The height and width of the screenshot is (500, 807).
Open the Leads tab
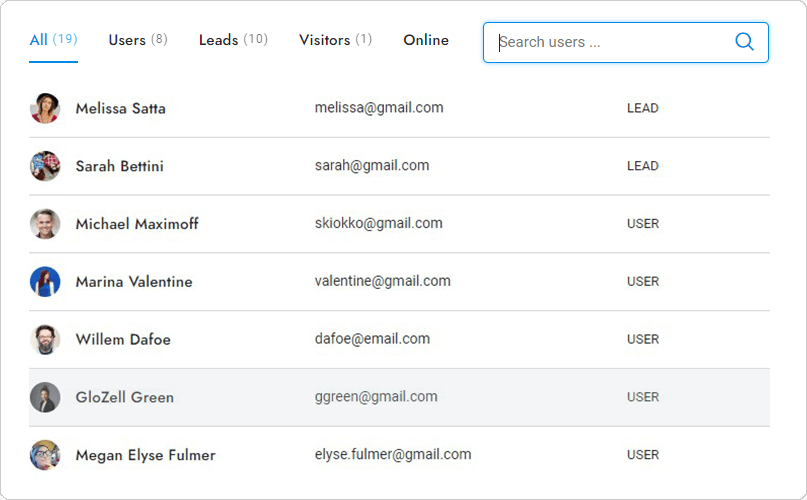coord(233,40)
